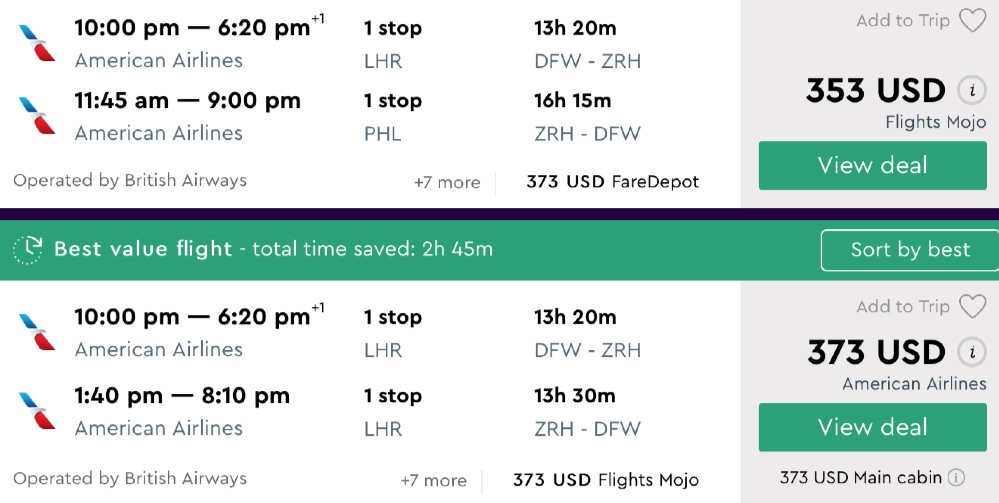The image size is (999, 503).
Task: Open the info icon beside 353 USD price
Action: (x=970, y=91)
